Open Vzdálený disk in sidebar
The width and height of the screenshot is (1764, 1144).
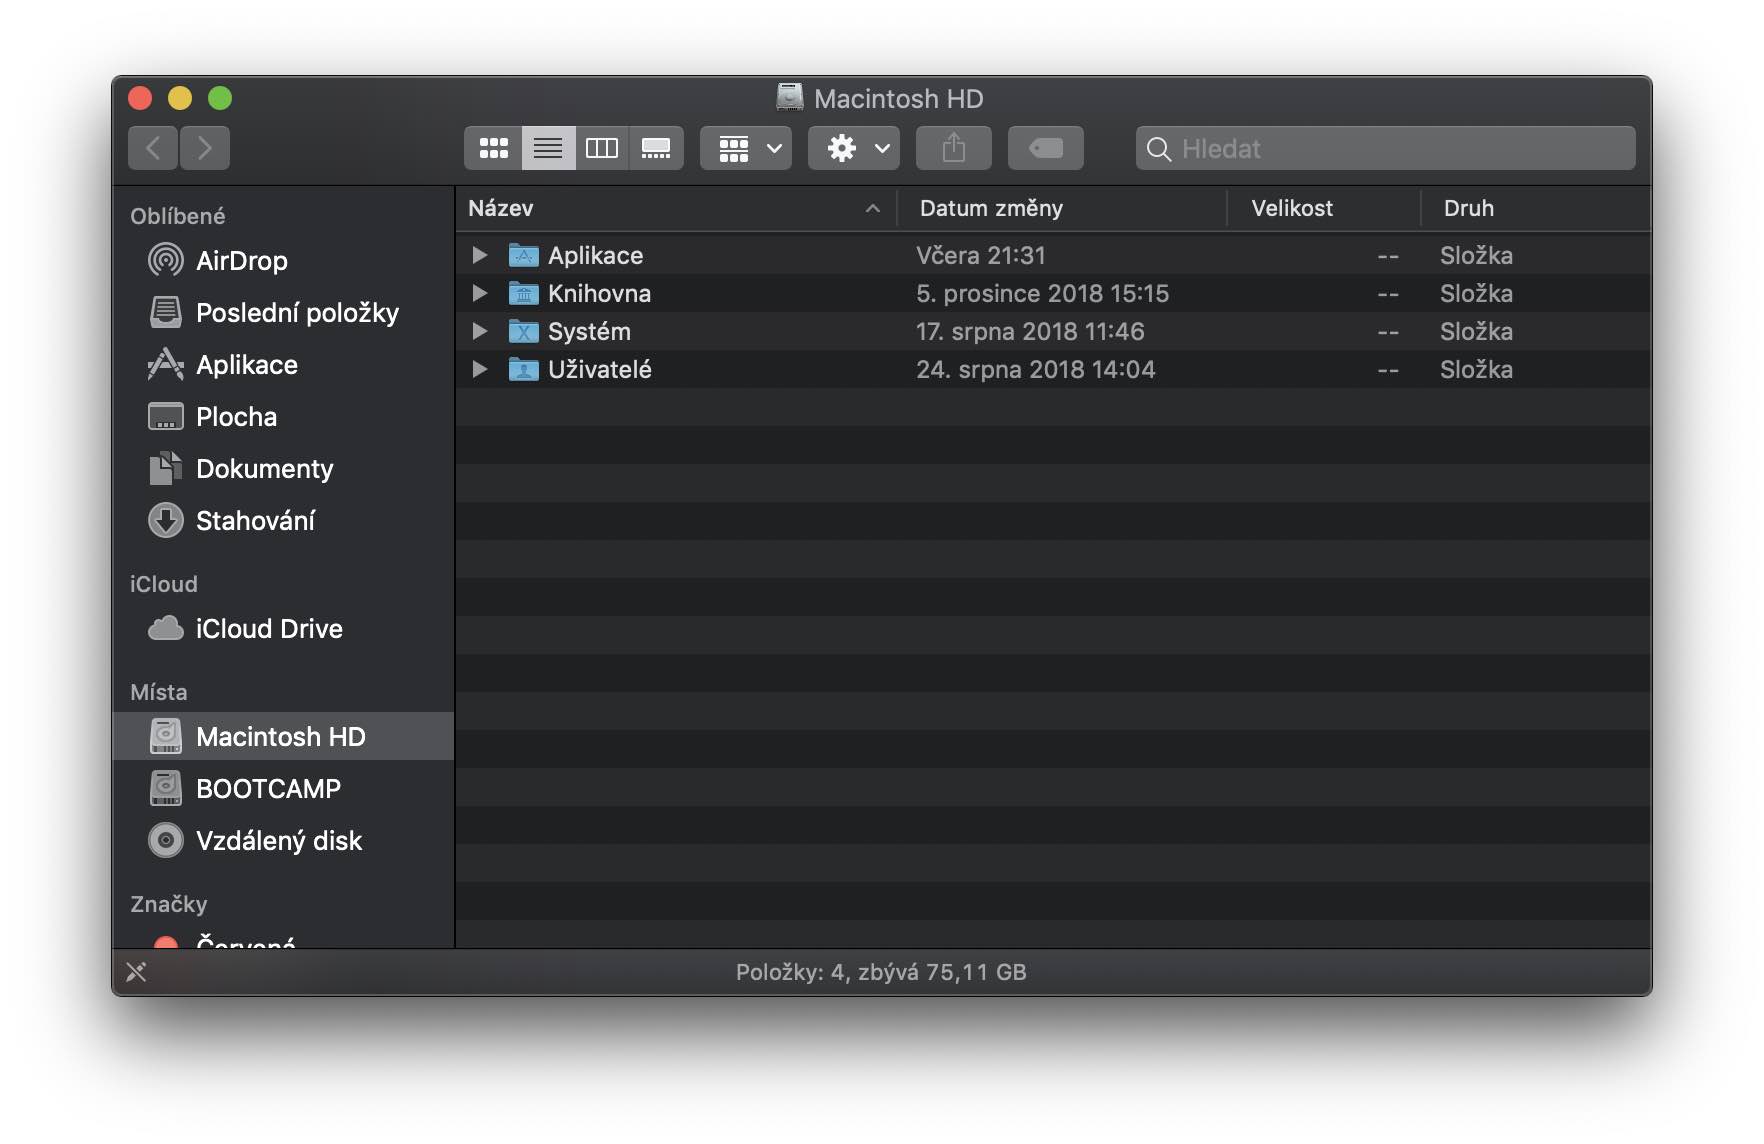(x=284, y=841)
